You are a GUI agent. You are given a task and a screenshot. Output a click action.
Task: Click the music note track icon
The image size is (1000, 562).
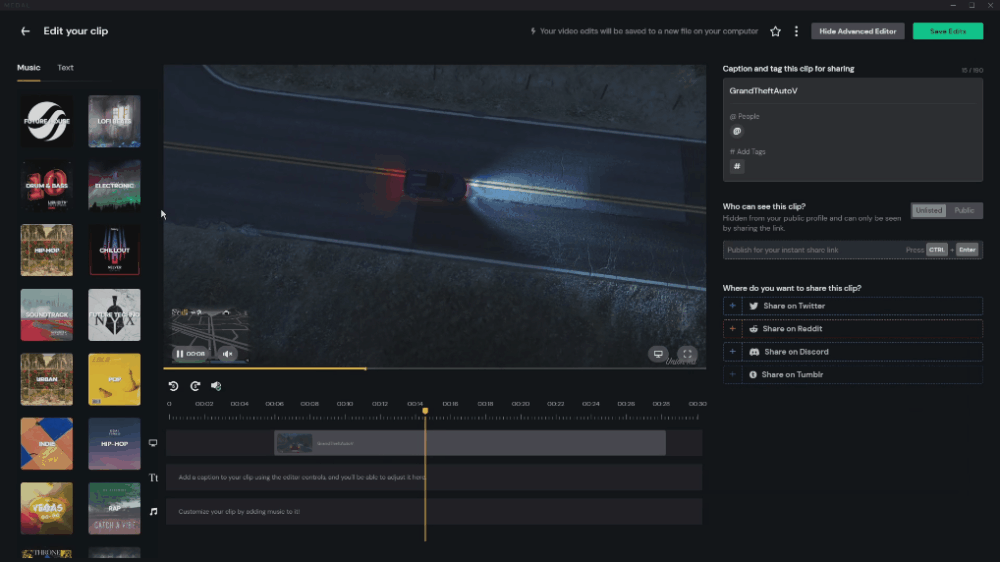click(x=153, y=512)
